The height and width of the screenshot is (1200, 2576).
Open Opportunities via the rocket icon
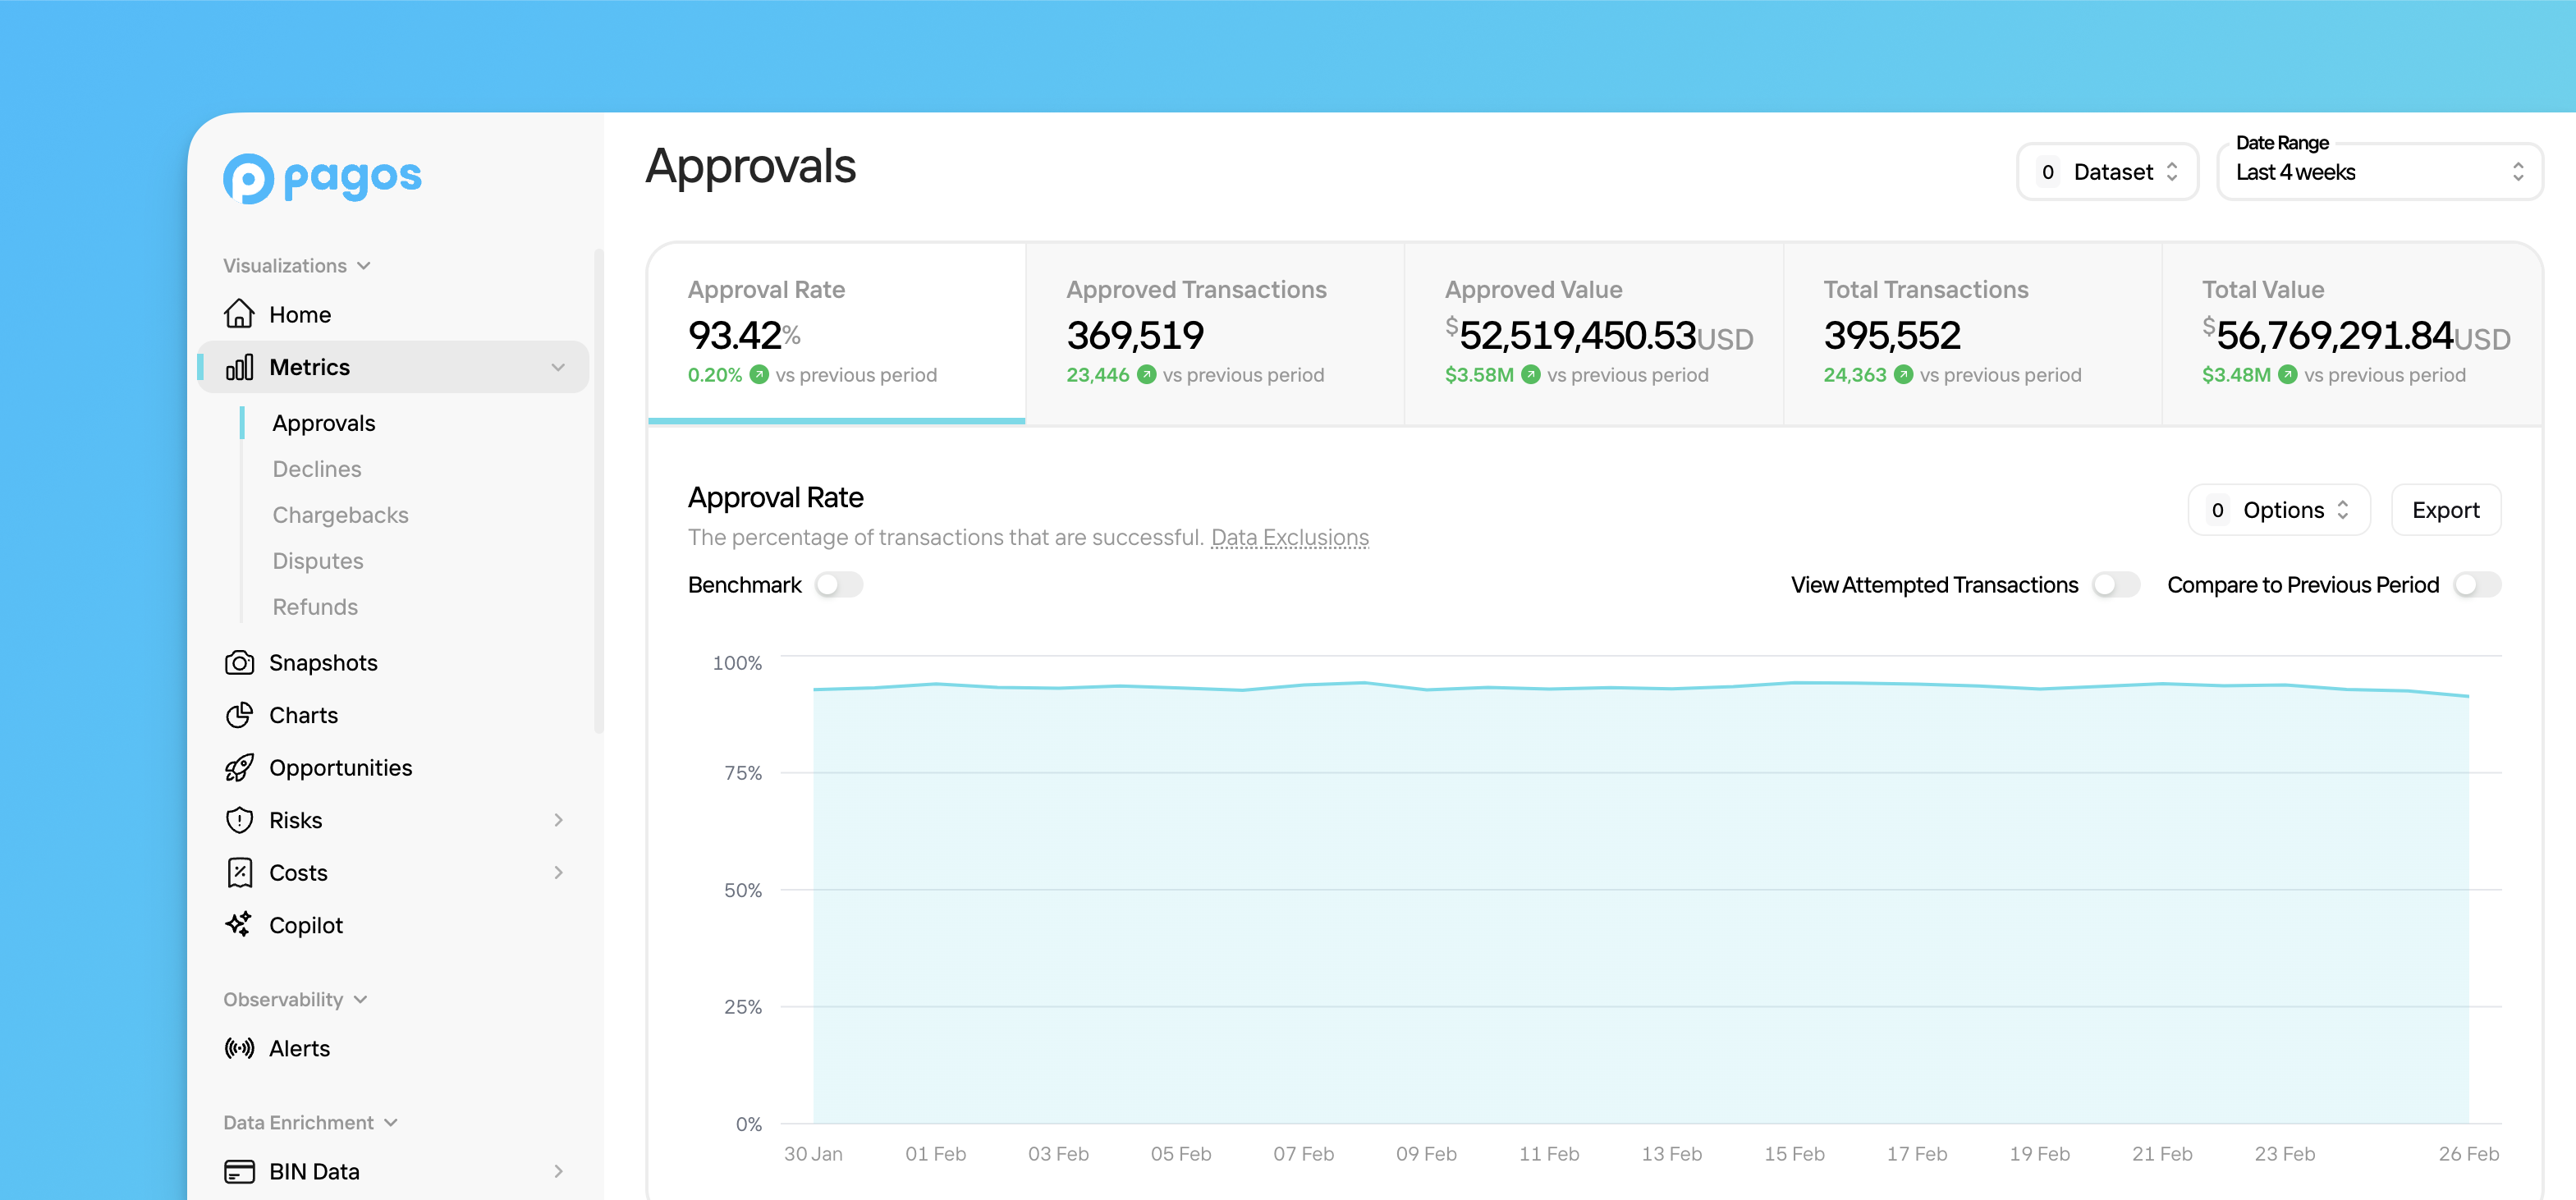pyautogui.click(x=239, y=767)
